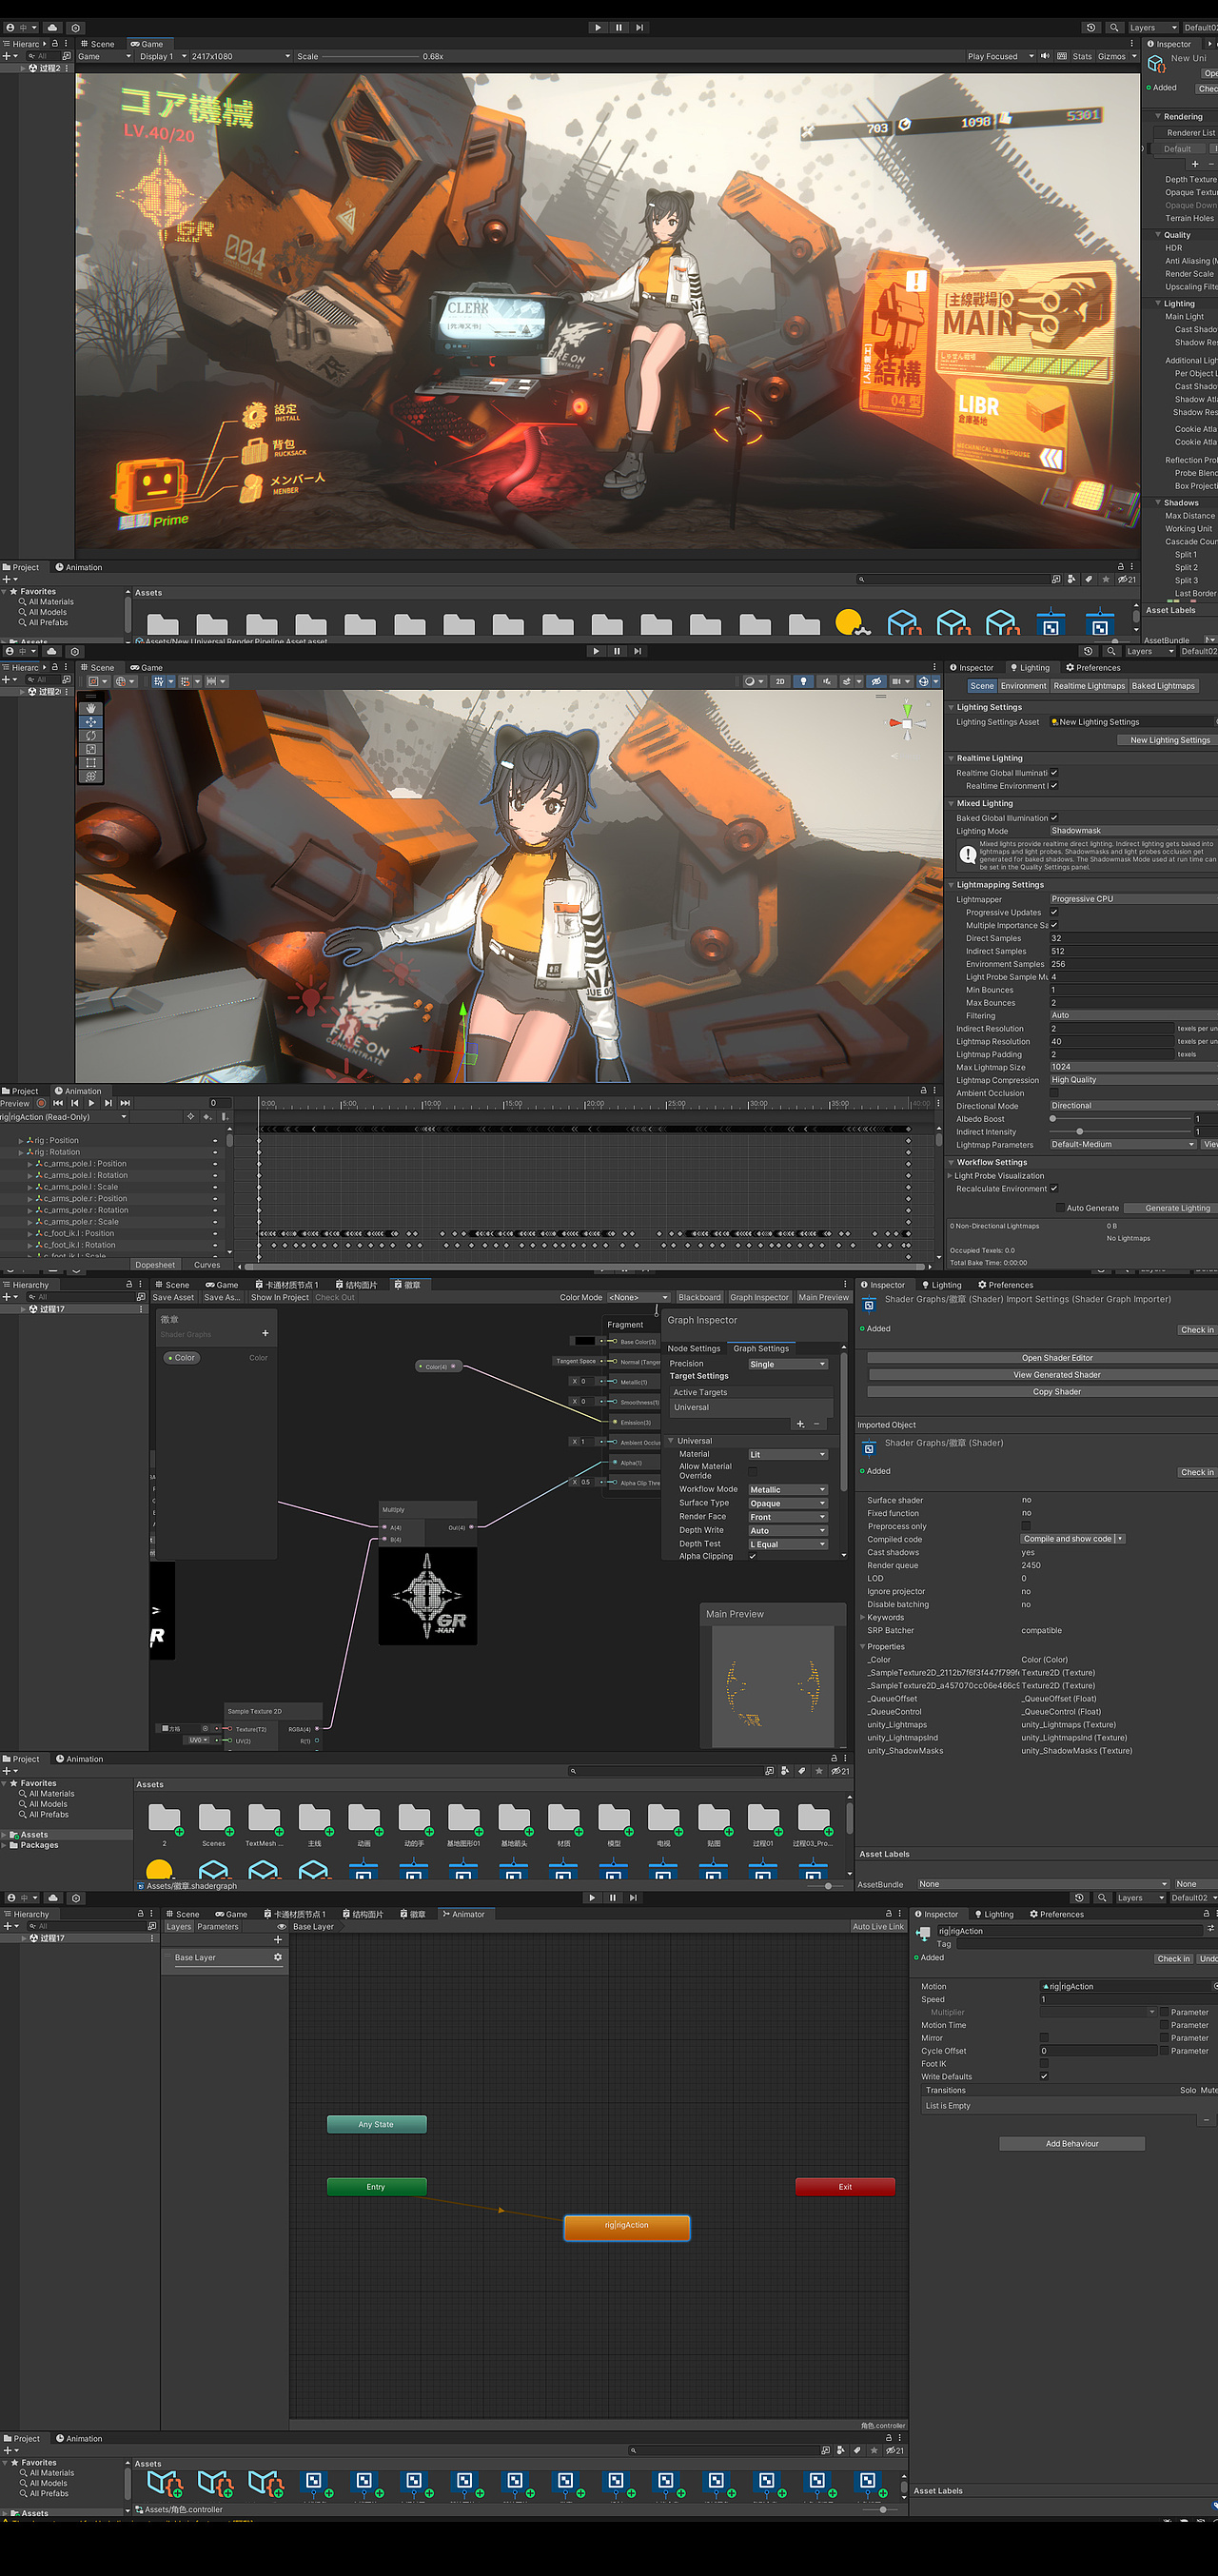
Task: Toggle Progressive Updates checkbox
Action: pyautogui.click(x=1054, y=912)
